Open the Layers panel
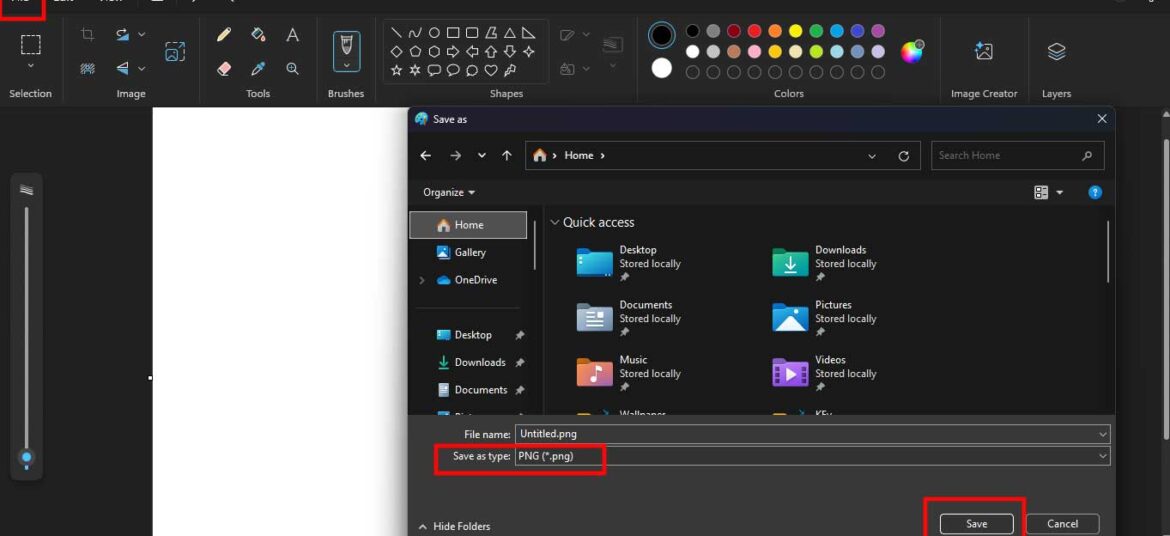 coord(1056,52)
